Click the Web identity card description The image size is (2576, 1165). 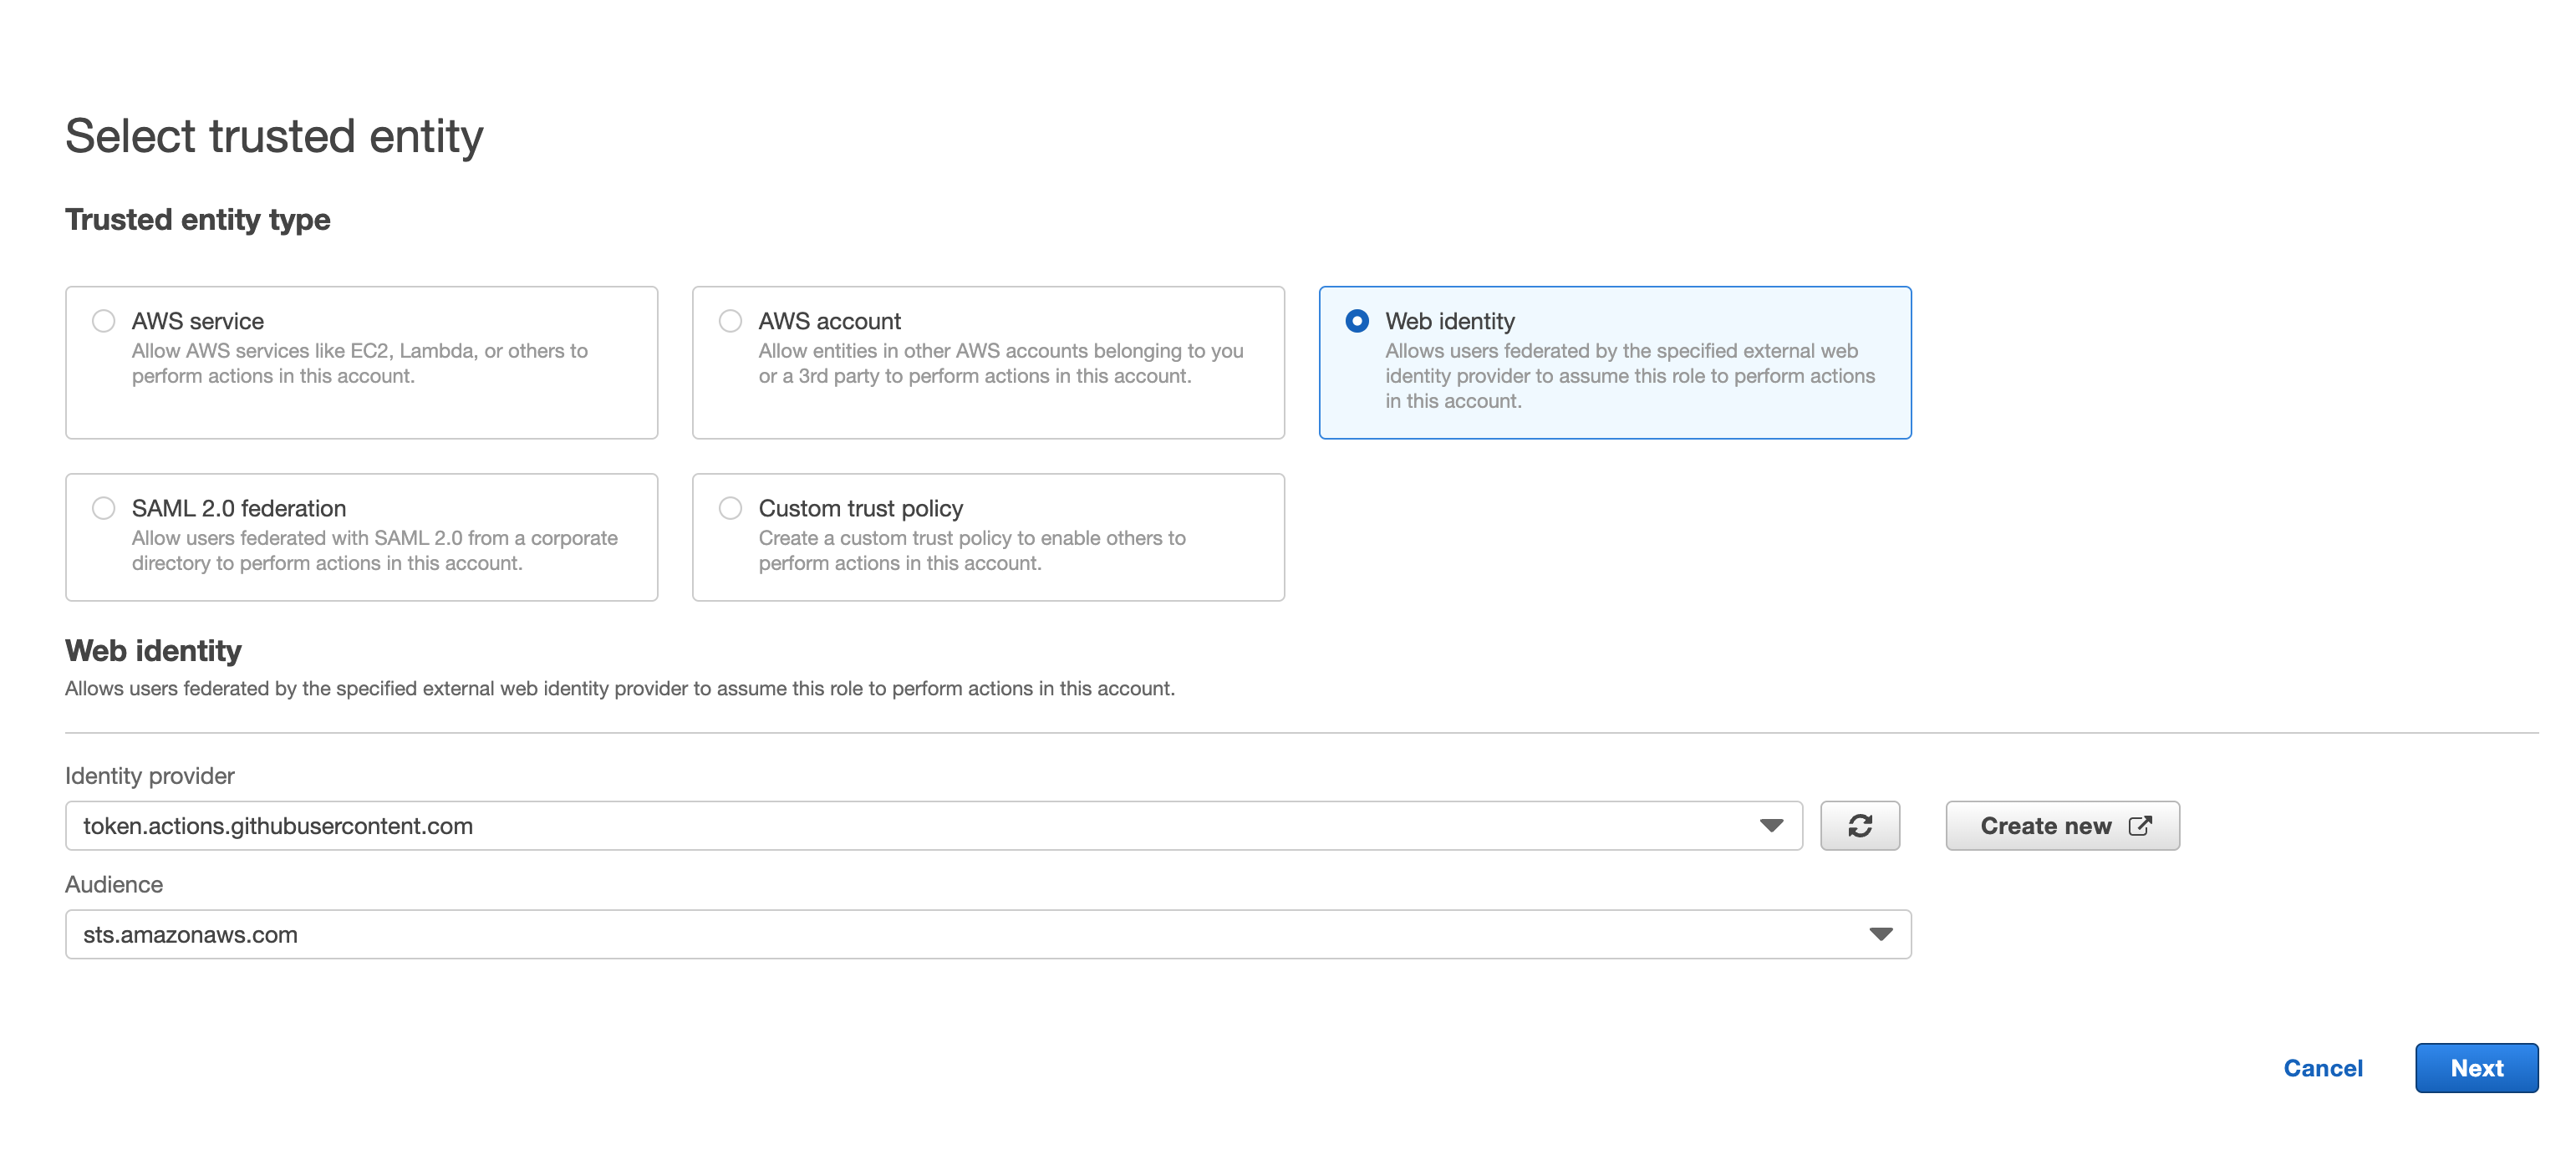coord(1629,376)
